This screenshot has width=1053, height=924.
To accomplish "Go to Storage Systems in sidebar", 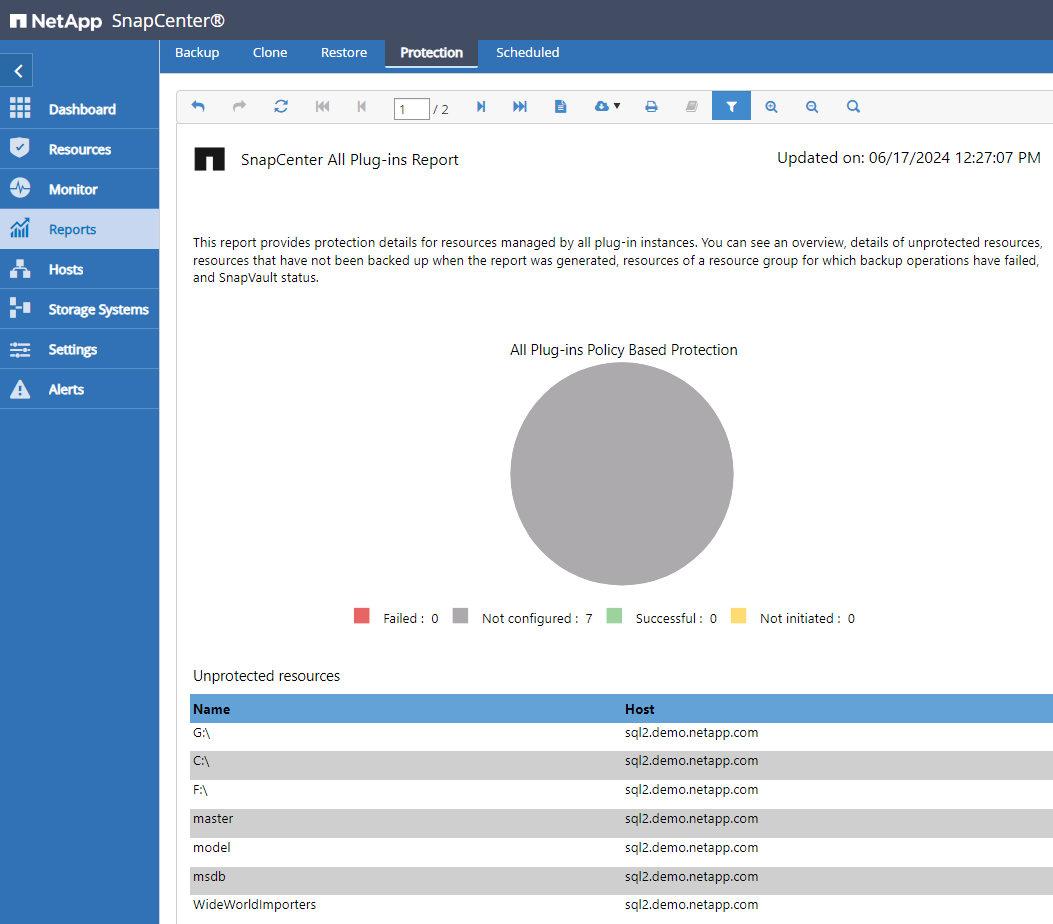I will pos(97,309).
